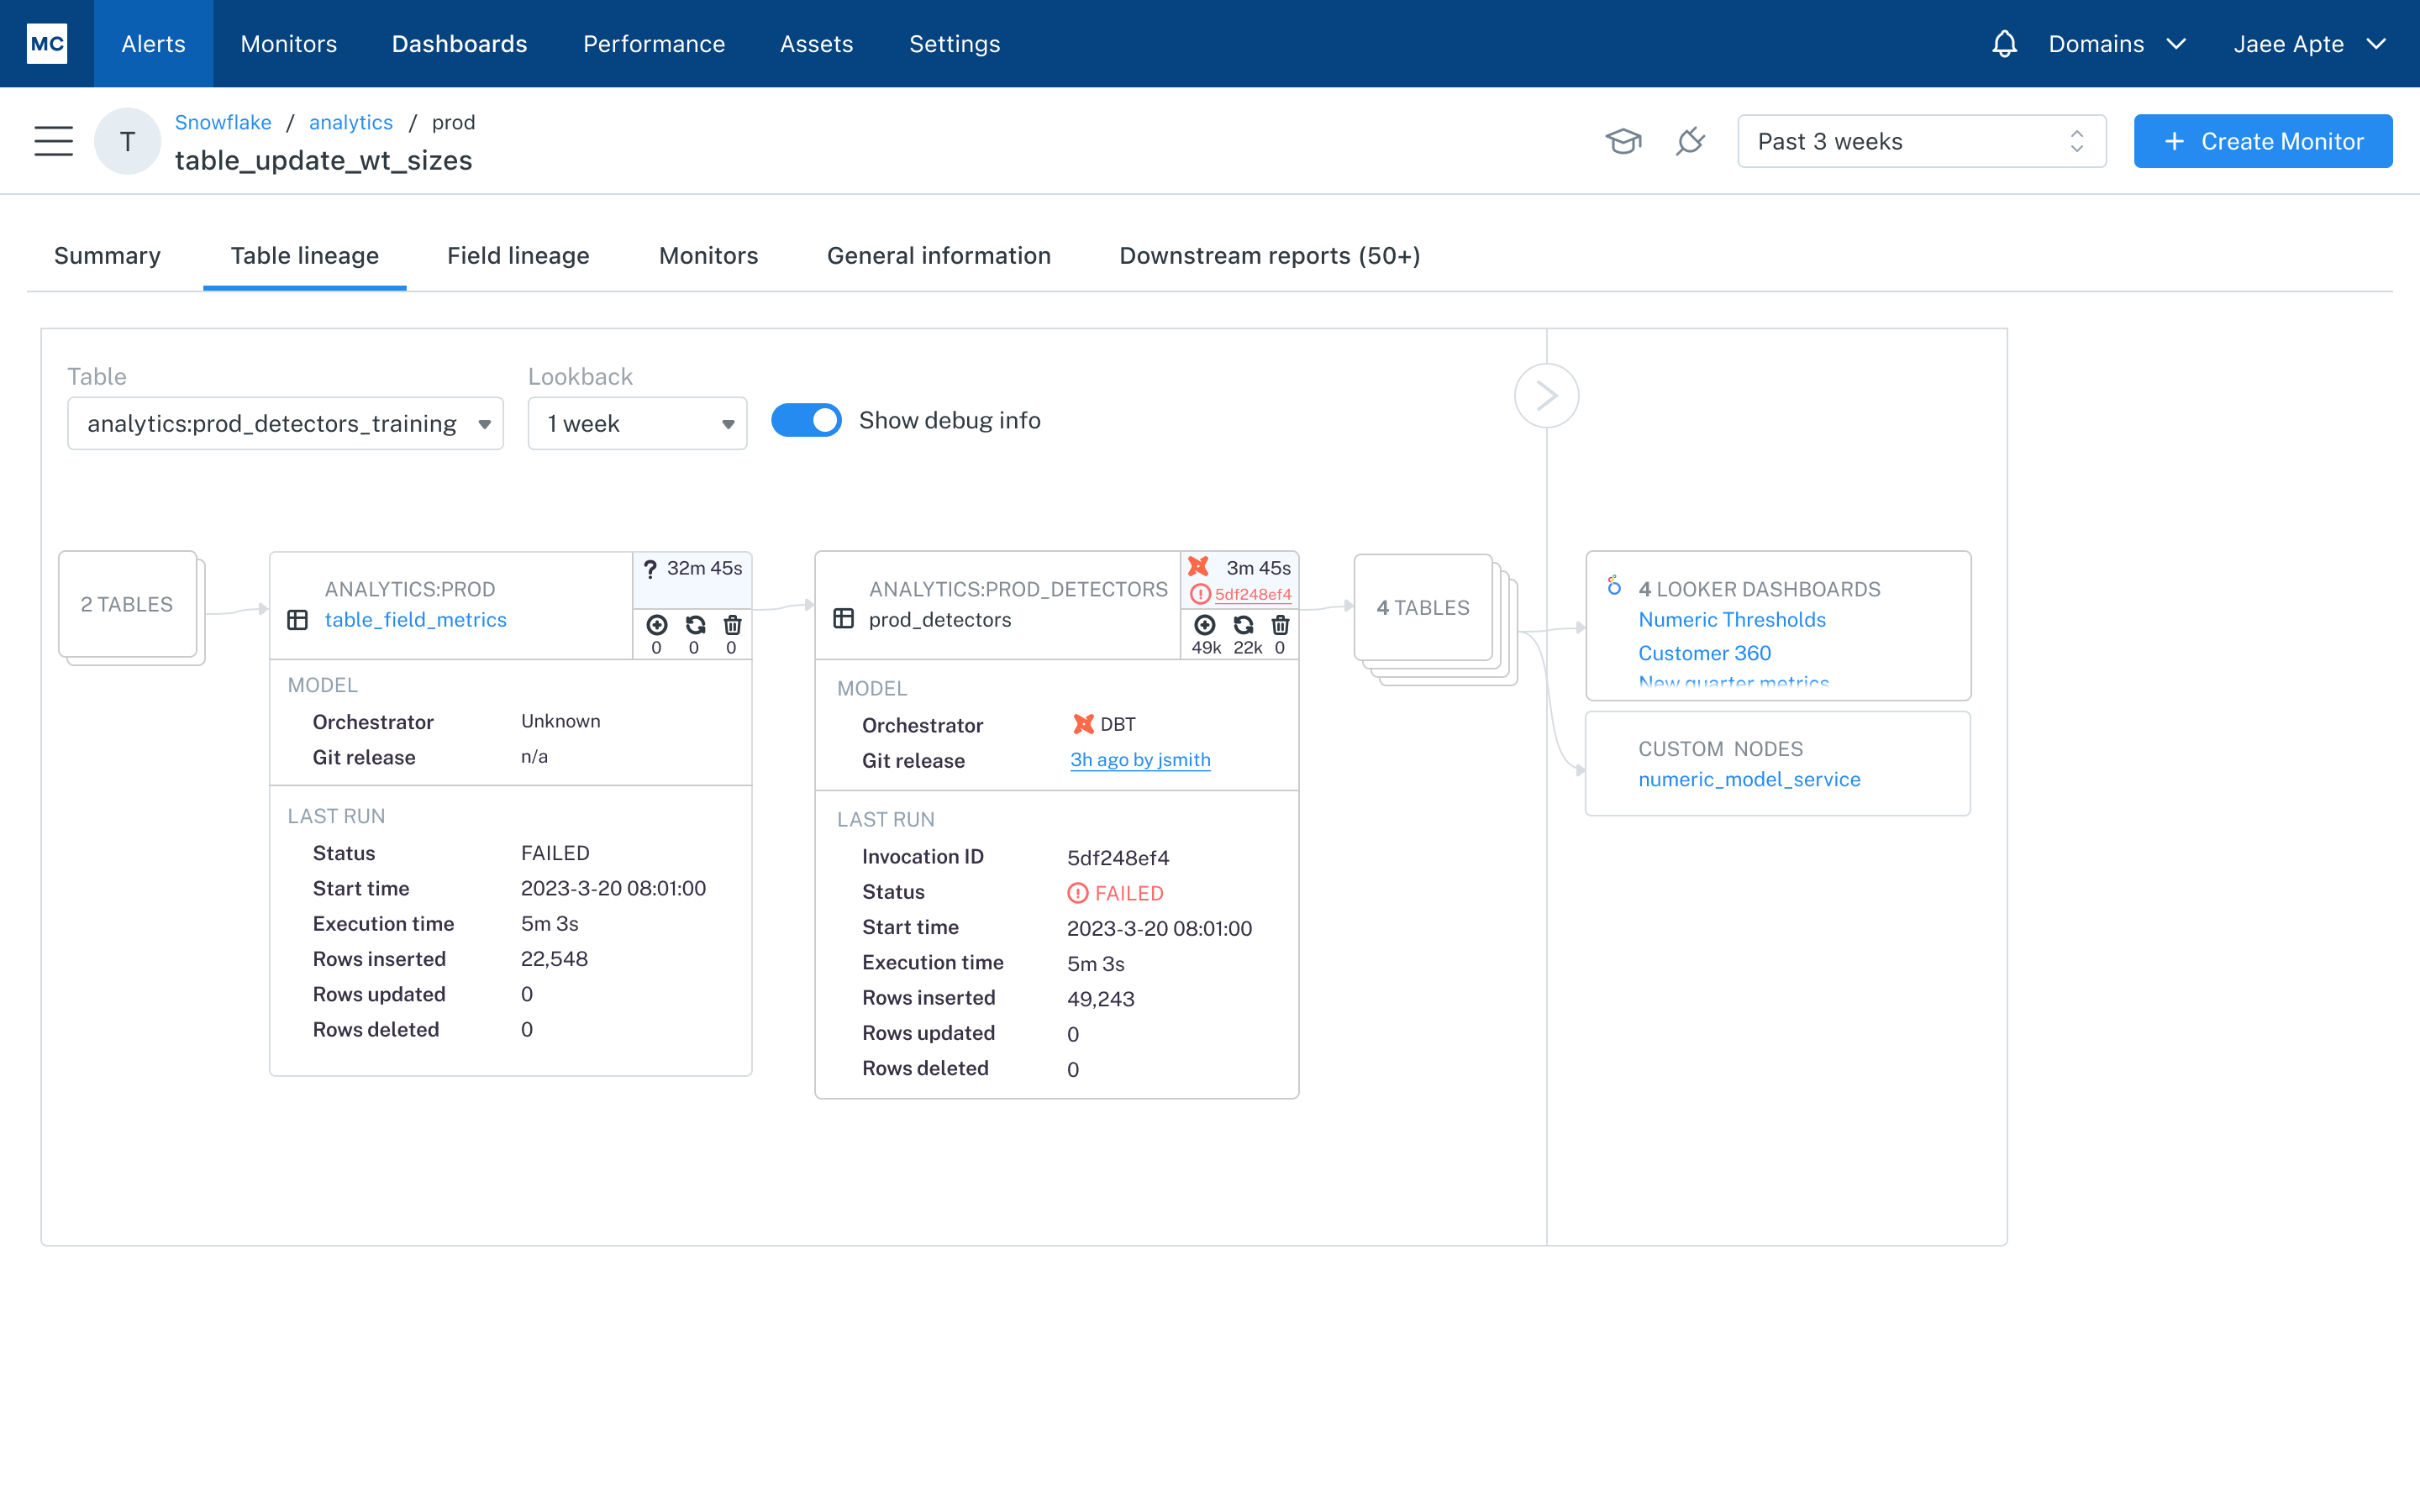Click the red alert icon beside 5df248ef4 link
This screenshot has height=1512, width=2420.
click(x=1200, y=595)
